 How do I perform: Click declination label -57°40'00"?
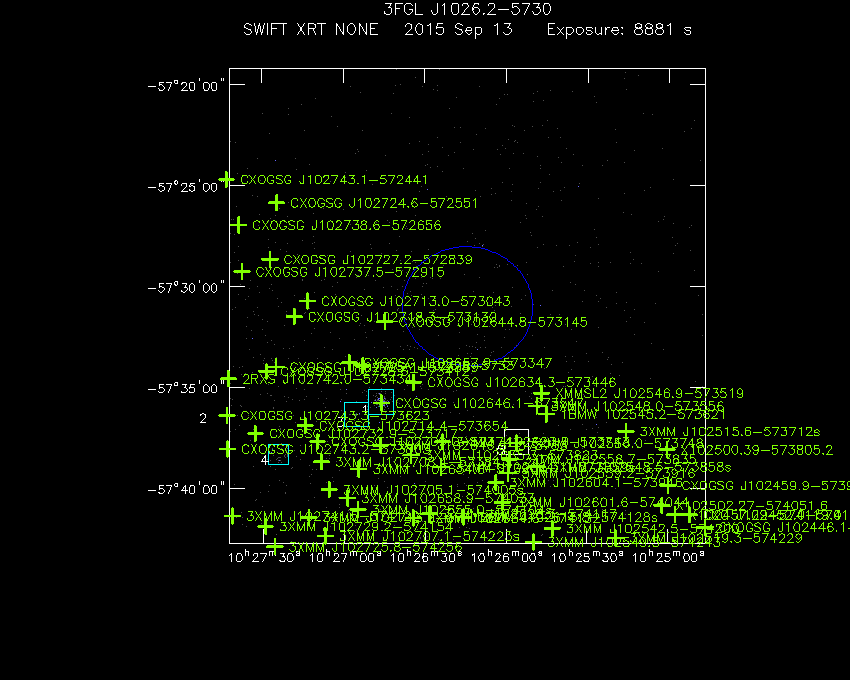click(x=186, y=489)
